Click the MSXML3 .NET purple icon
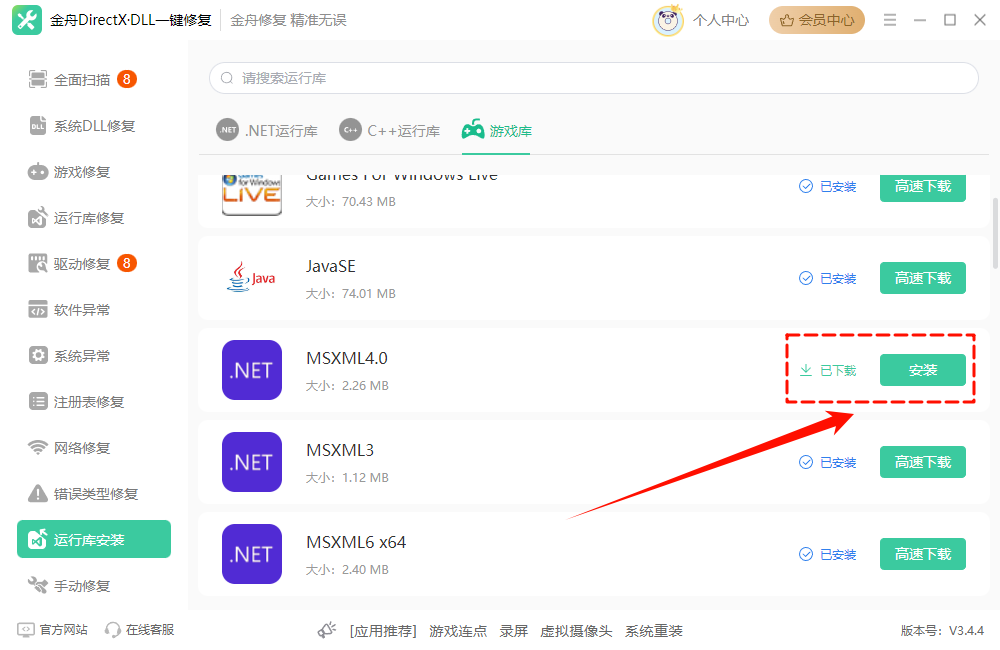This screenshot has width=1000, height=650. 252,462
